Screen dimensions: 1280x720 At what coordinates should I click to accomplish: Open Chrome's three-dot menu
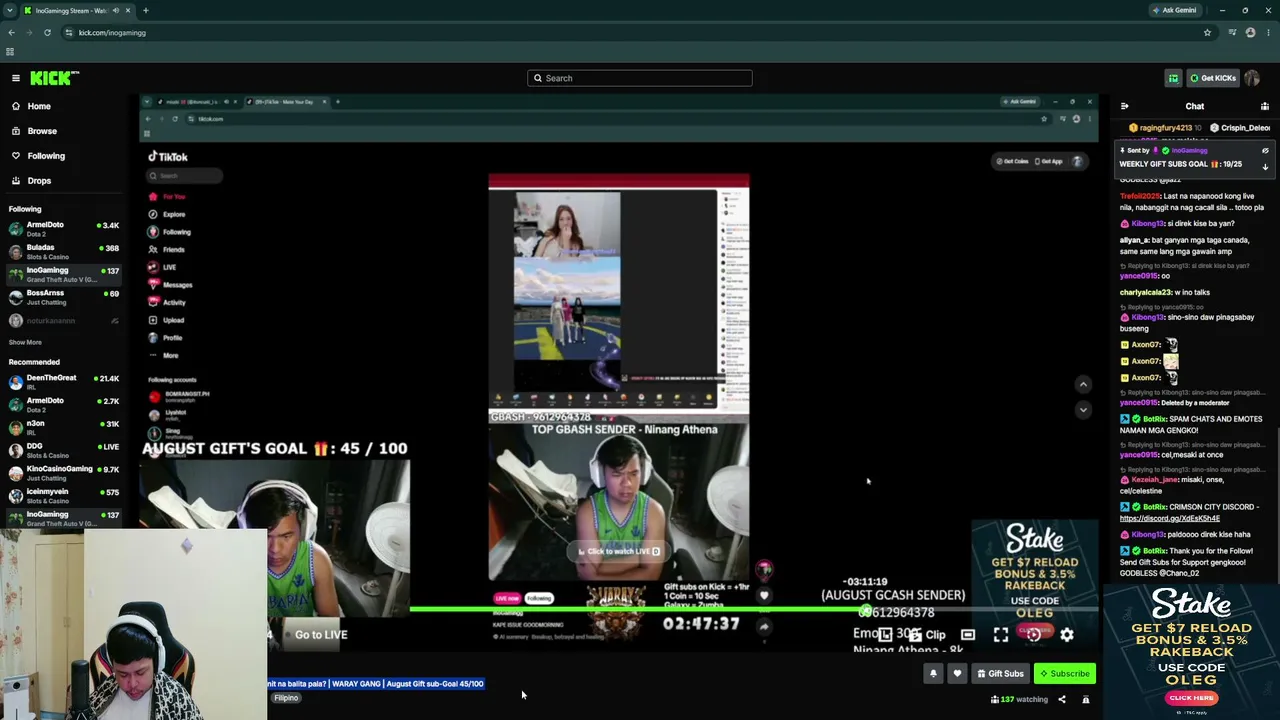(x=1267, y=32)
